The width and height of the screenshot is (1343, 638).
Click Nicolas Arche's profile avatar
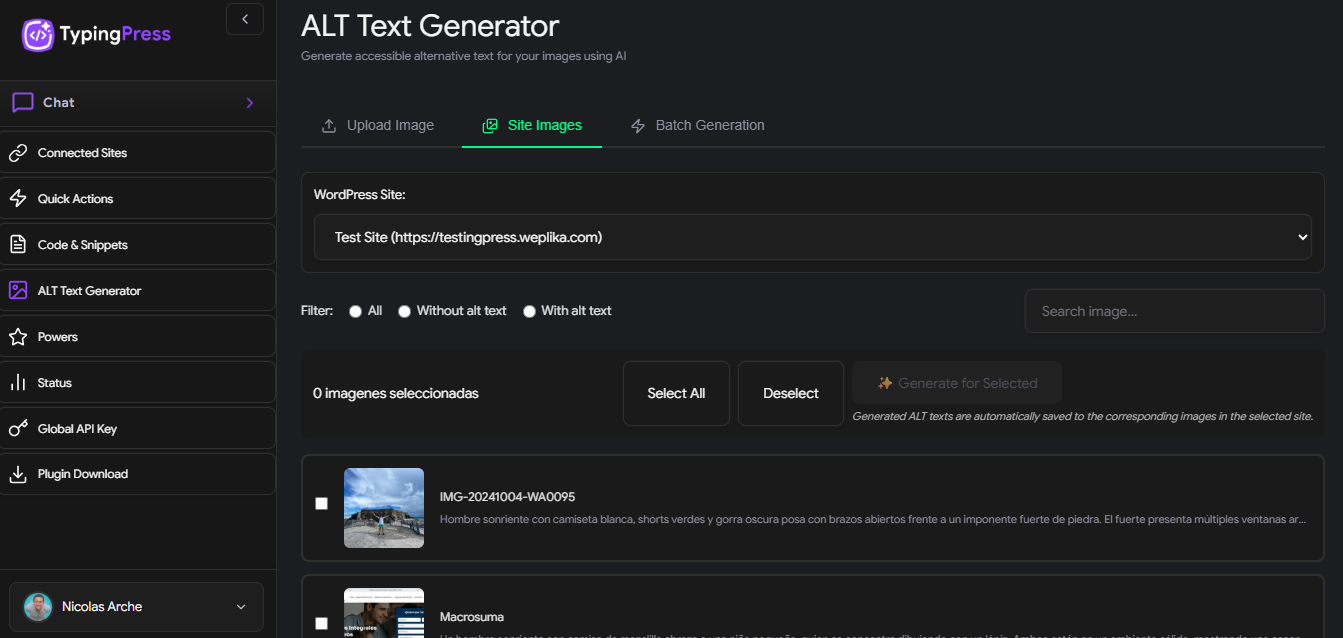click(x=38, y=607)
